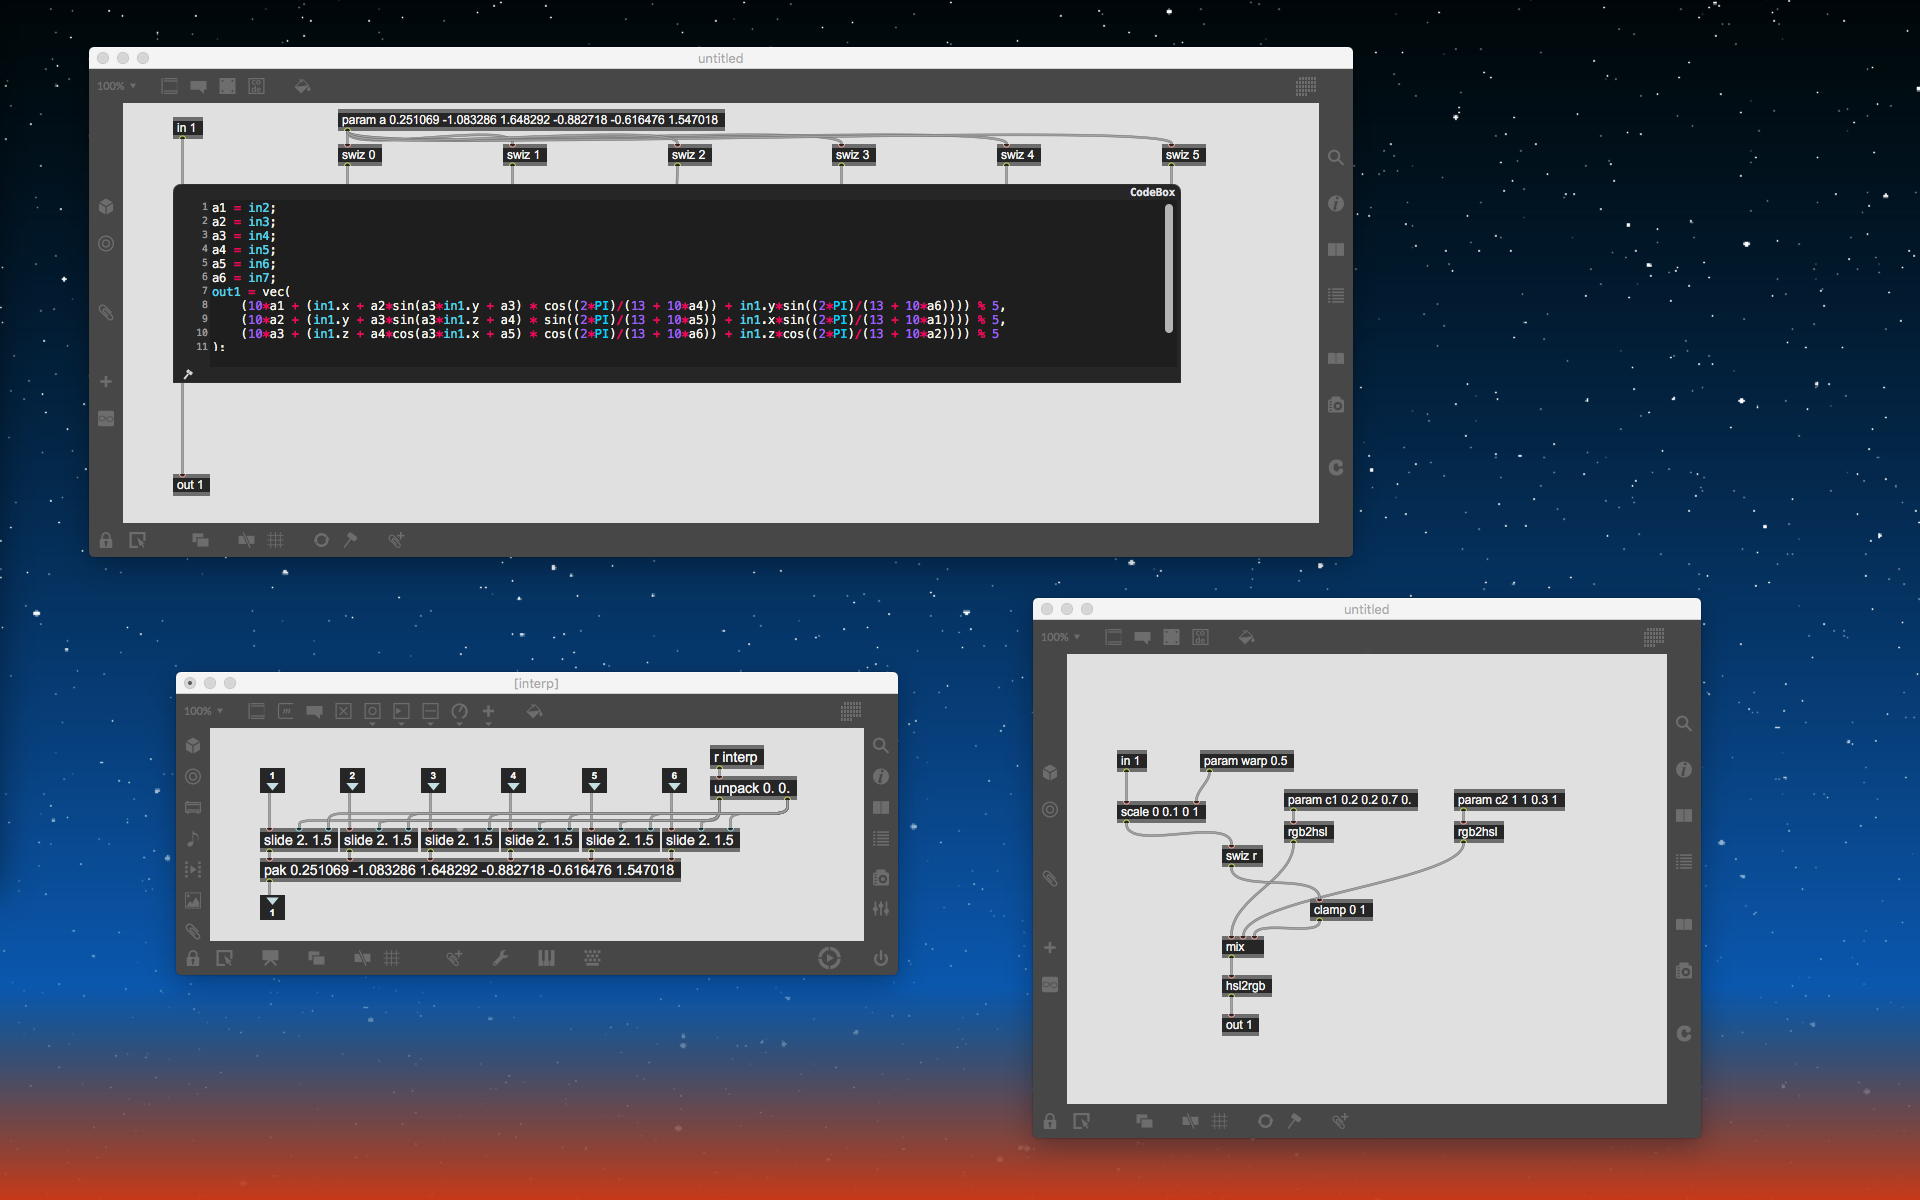
Task: Open the objects cube icon in the interp sidebar
Action: [x=193, y=746]
